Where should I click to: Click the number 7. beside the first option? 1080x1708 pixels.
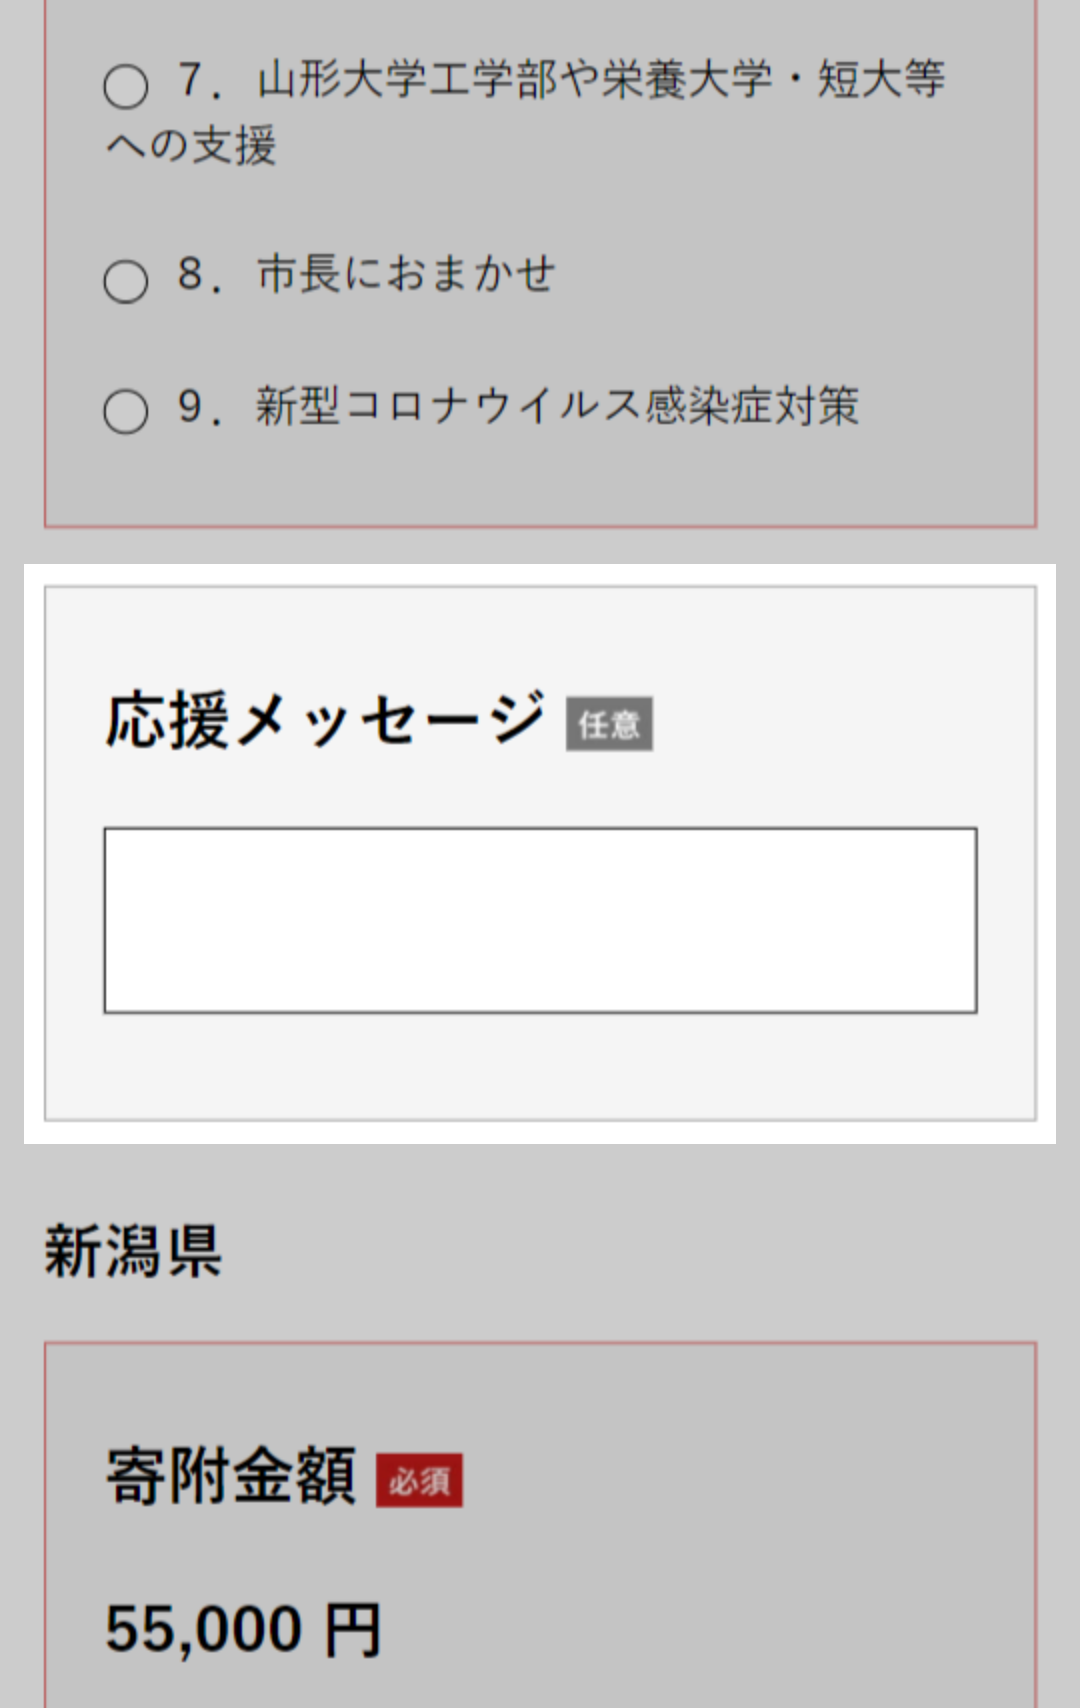pos(198,80)
